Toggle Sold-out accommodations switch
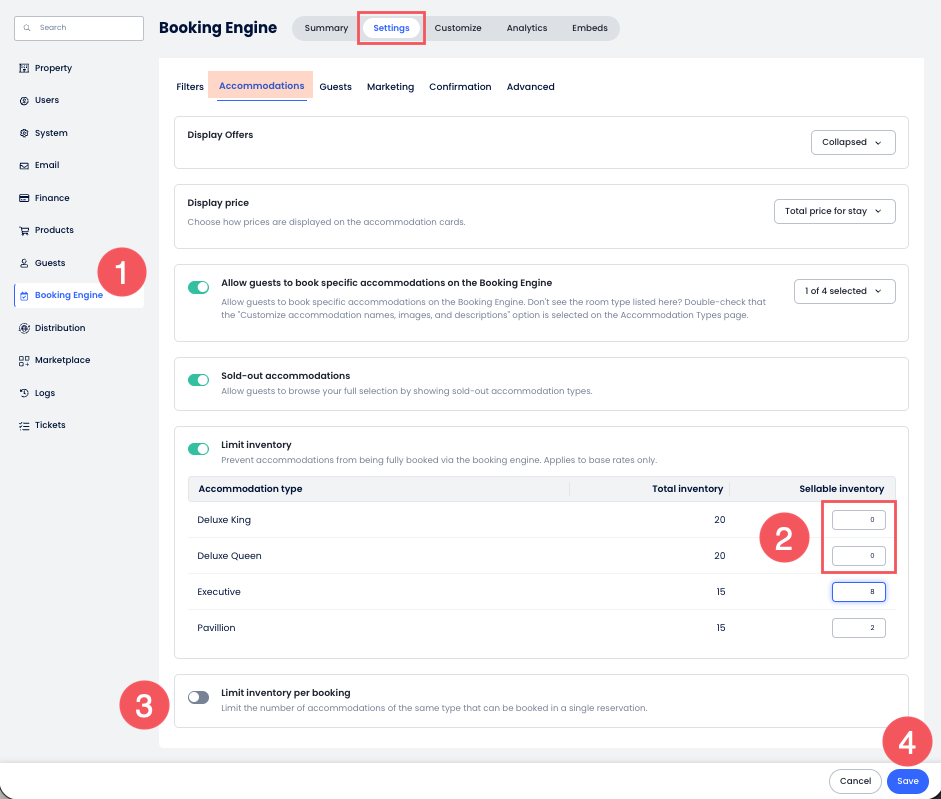Viewport: 941px width, 799px height. tap(199, 380)
